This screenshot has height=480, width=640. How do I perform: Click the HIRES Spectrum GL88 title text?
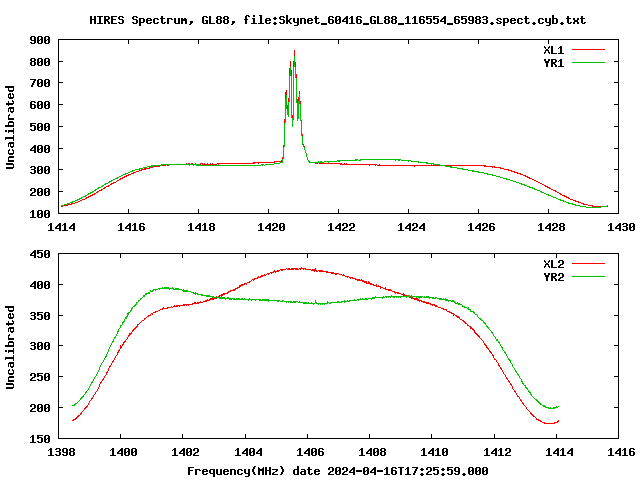click(x=338, y=20)
